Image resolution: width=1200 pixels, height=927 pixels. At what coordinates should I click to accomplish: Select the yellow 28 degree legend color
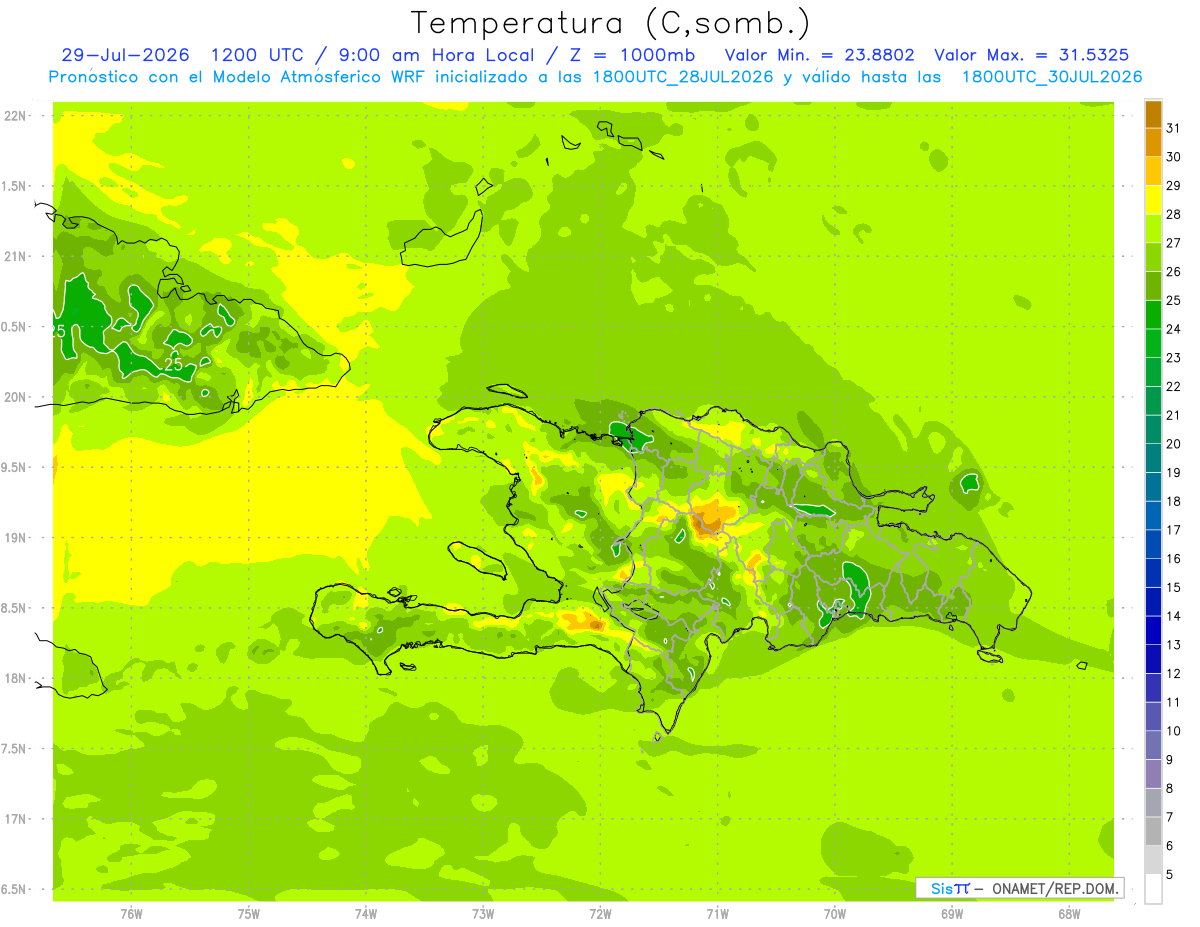[x=1153, y=200]
